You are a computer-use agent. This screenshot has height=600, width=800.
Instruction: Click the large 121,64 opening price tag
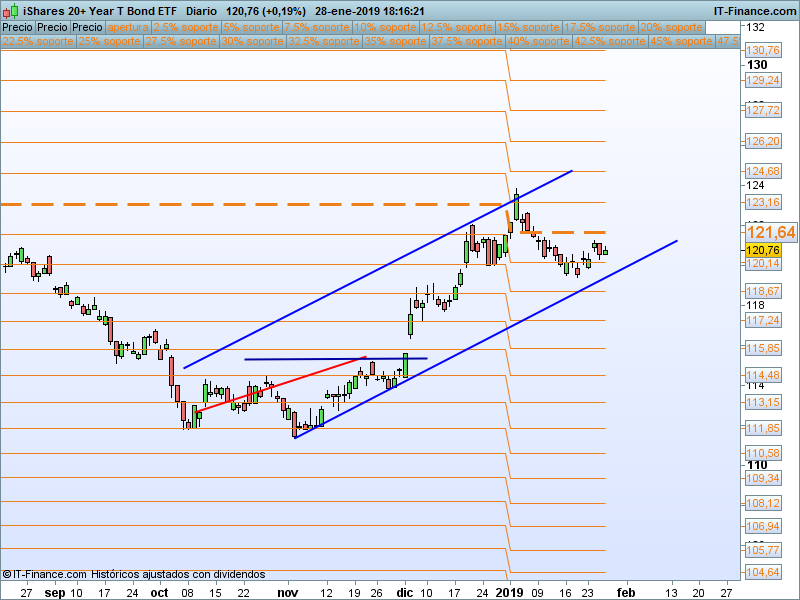pyautogui.click(x=771, y=233)
